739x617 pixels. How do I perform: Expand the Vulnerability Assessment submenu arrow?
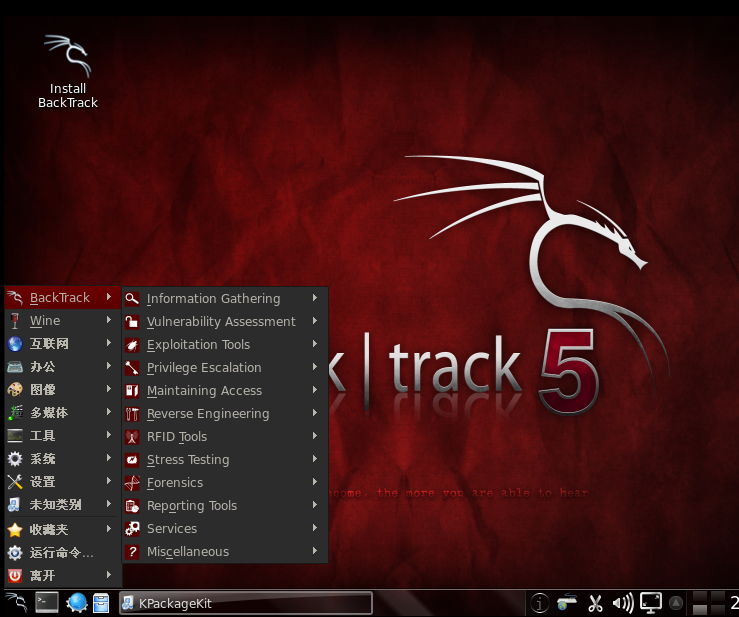(x=315, y=321)
